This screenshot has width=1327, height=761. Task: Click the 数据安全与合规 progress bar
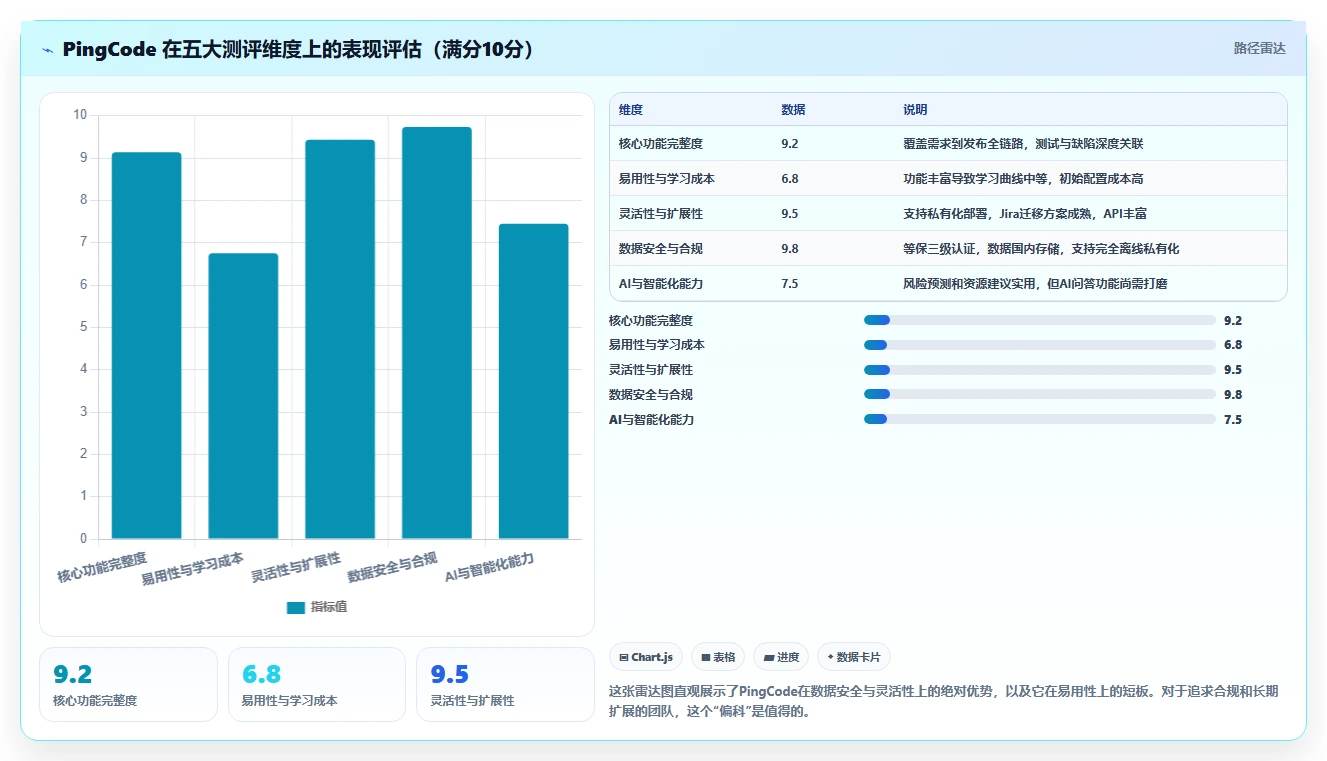point(1040,394)
